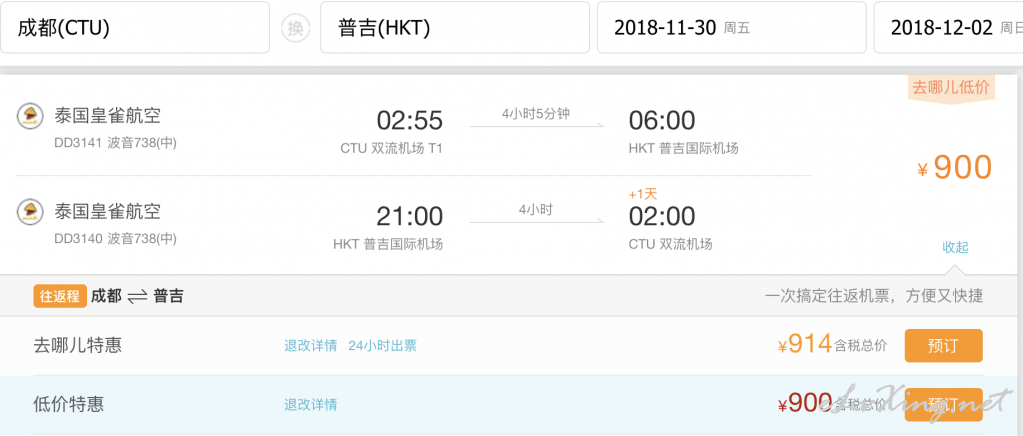Image resolution: width=1023 pixels, height=436 pixels.
Task: Click the outbound flight direction arrow
Action: point(536,125)
